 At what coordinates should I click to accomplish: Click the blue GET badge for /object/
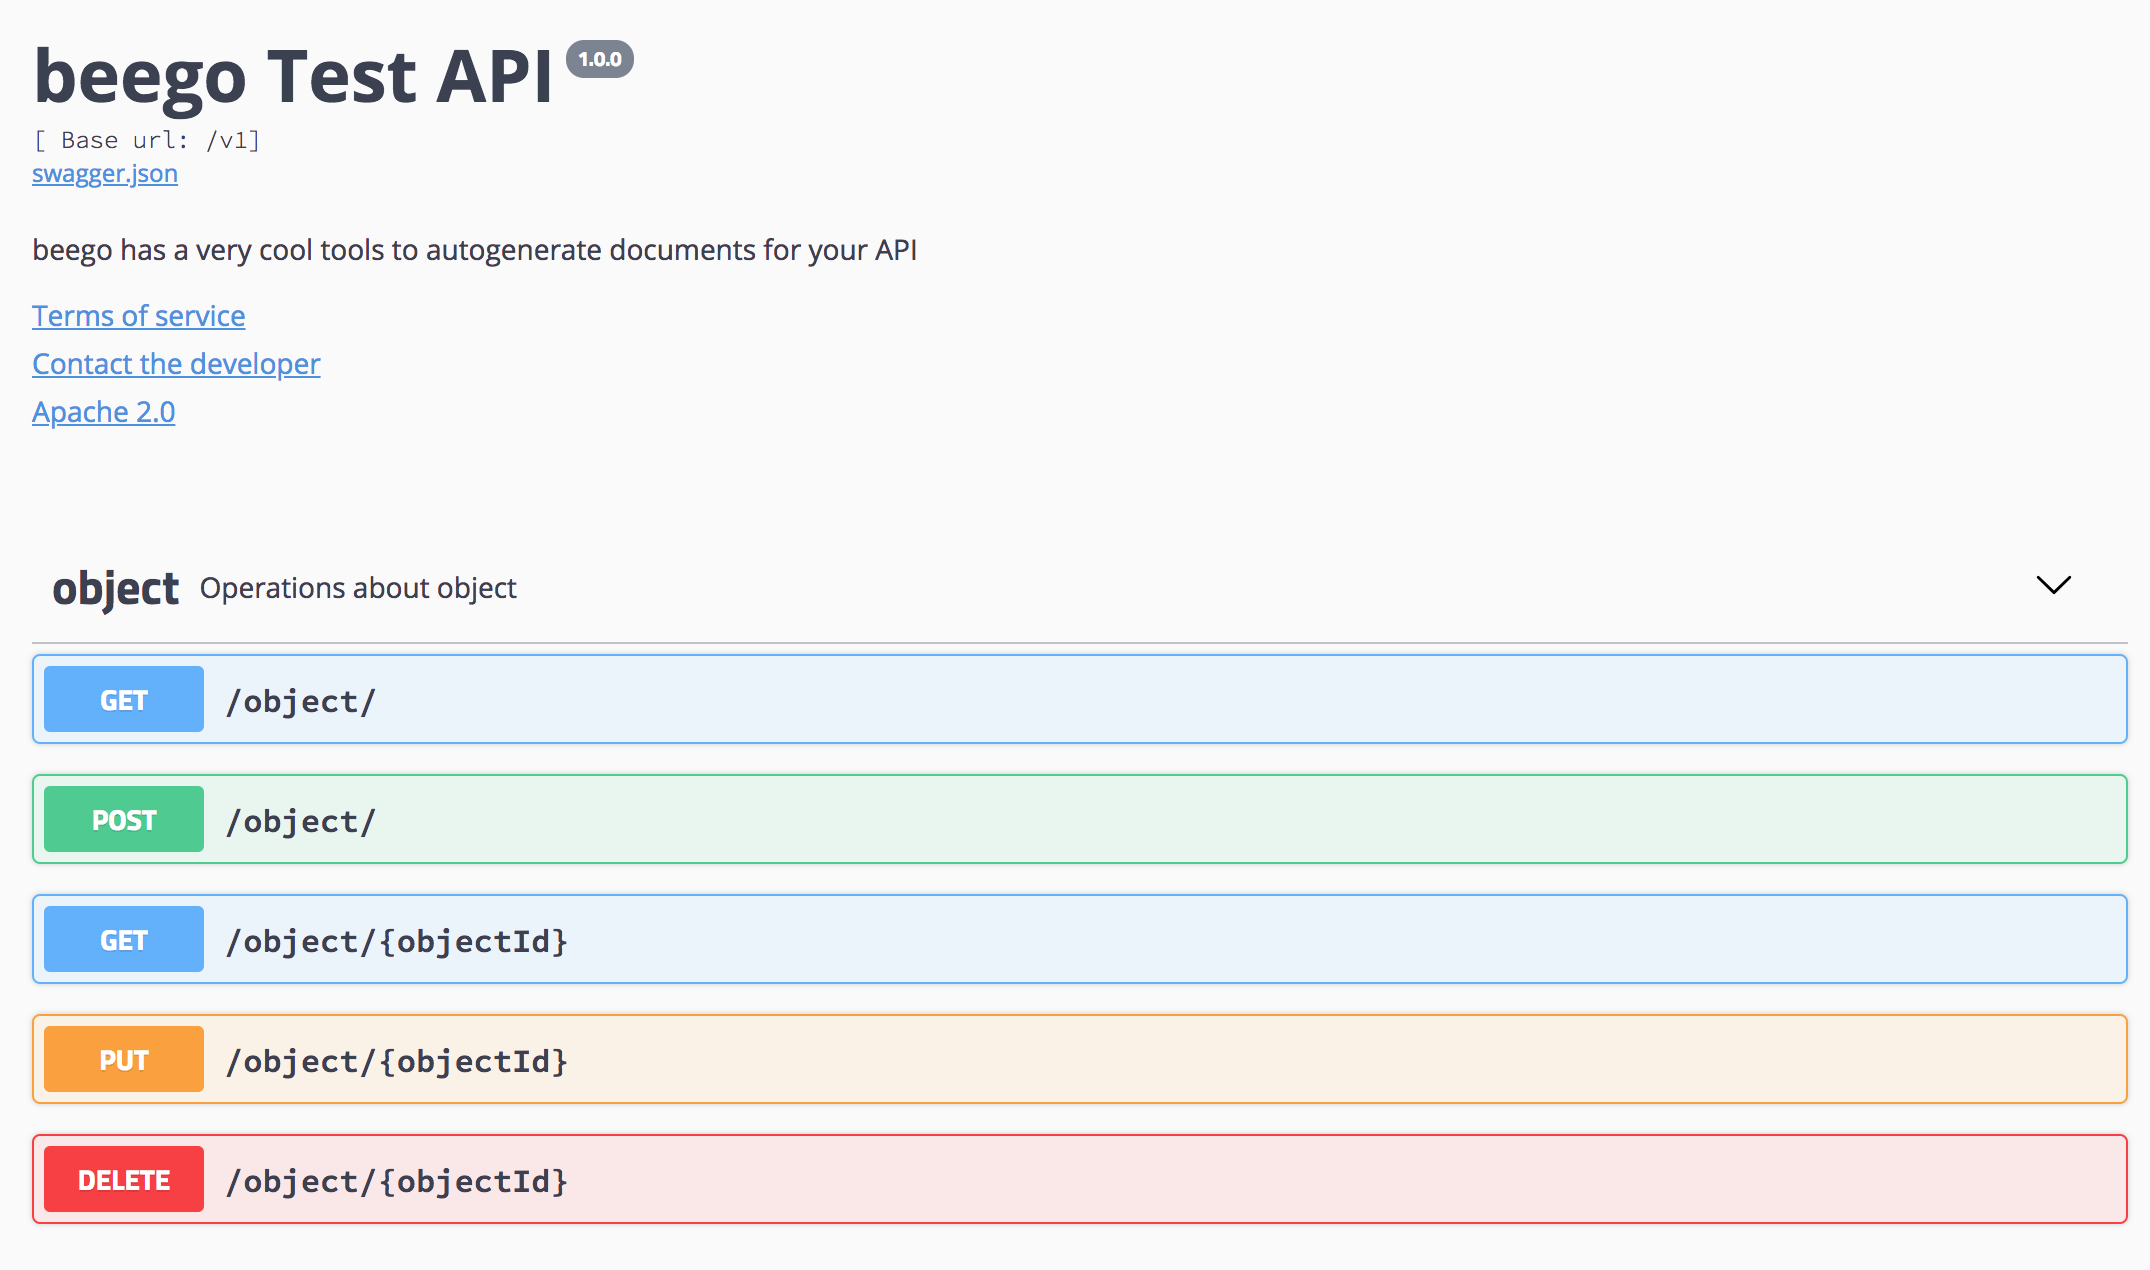click(124, 699)
